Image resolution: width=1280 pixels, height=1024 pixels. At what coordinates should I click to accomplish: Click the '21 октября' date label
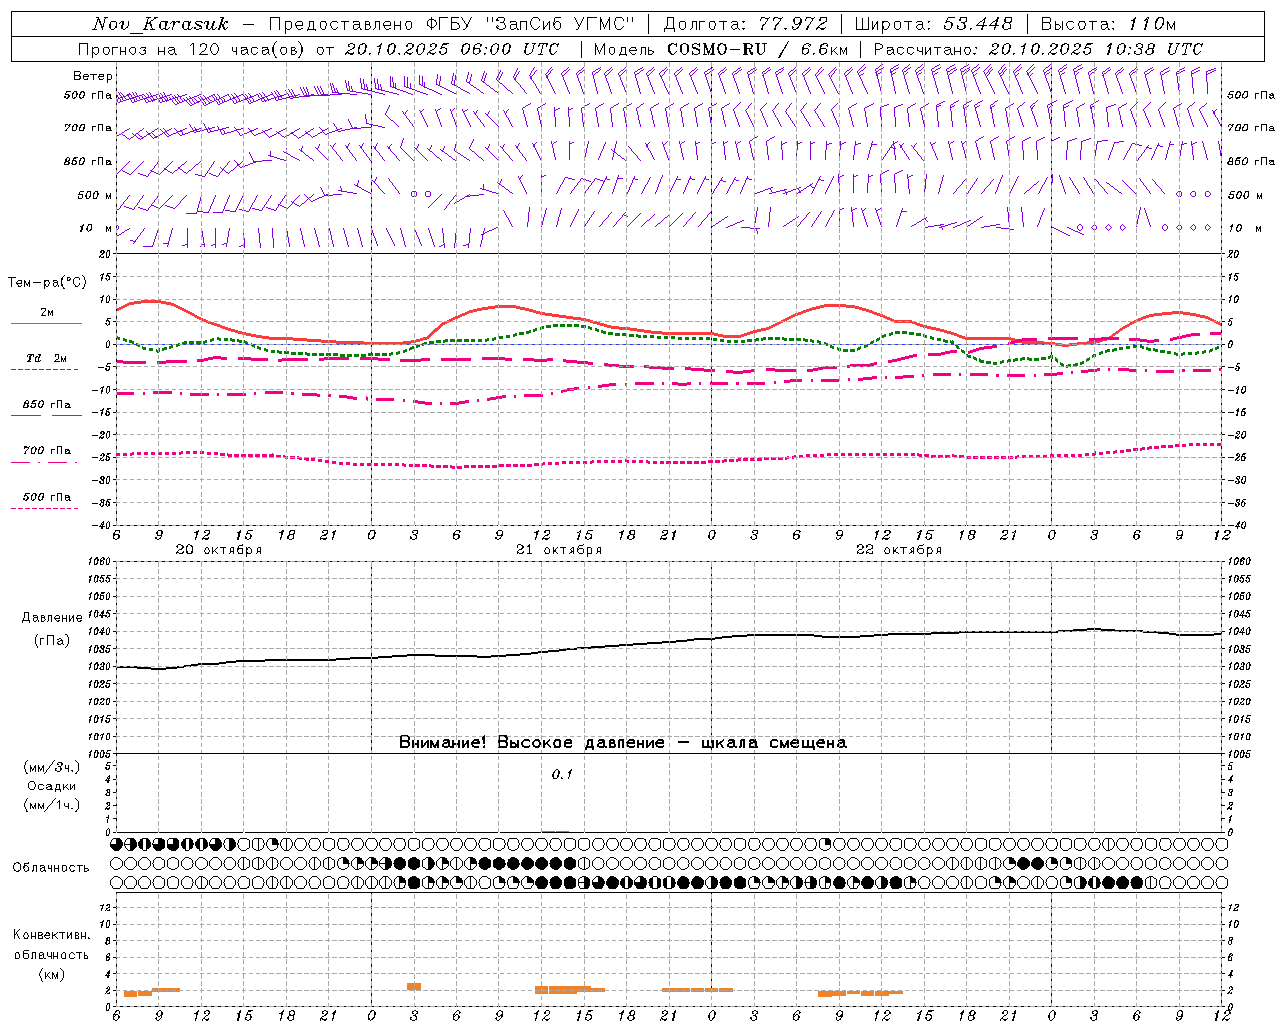pos(559,550)
